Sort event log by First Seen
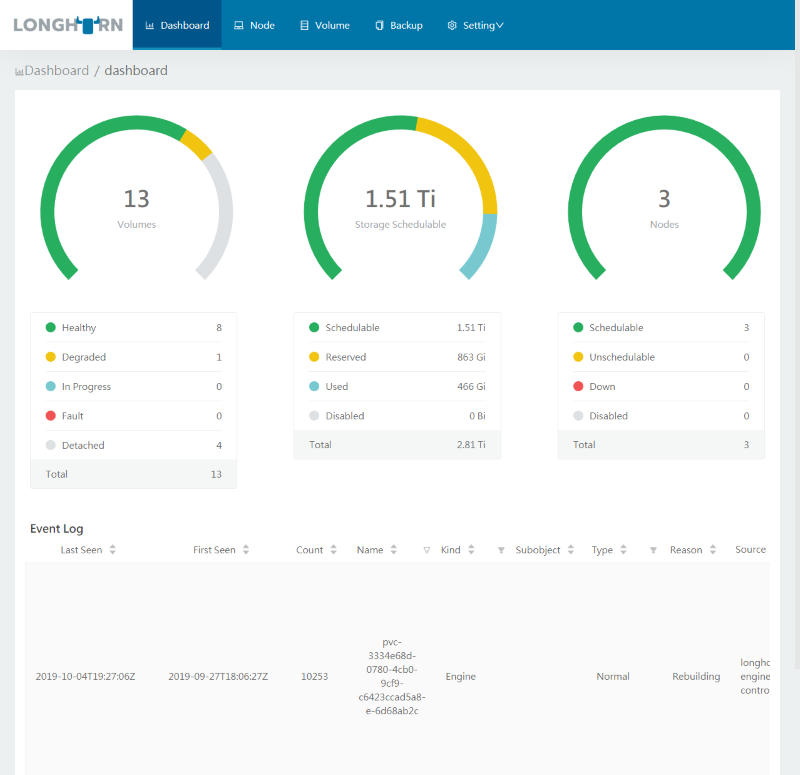 (x=246, y=549)
